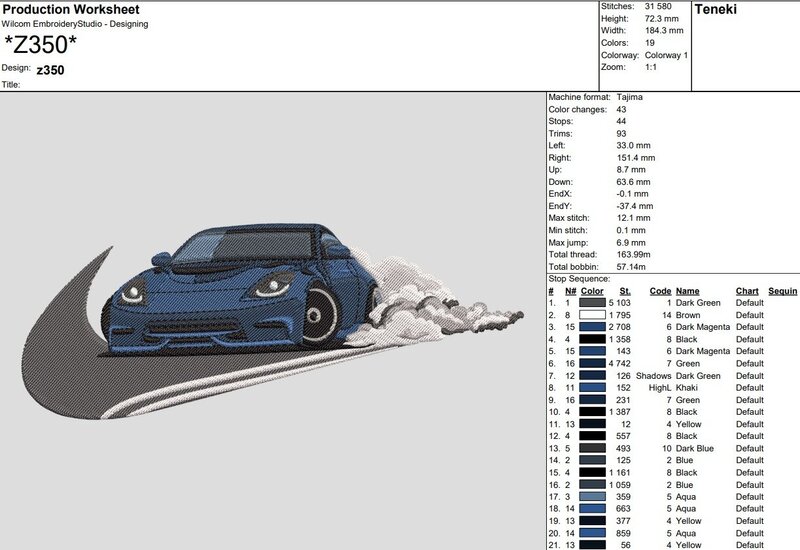800x550 pixels.
Task: Click the Name column header
Action: pos(687,290)
